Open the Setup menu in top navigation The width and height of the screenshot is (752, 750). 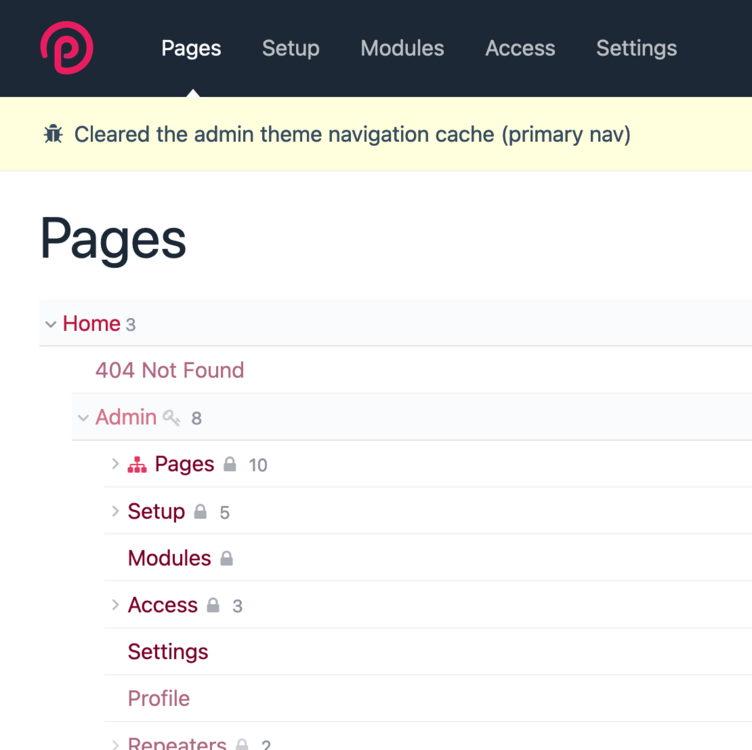pos(290,48)
